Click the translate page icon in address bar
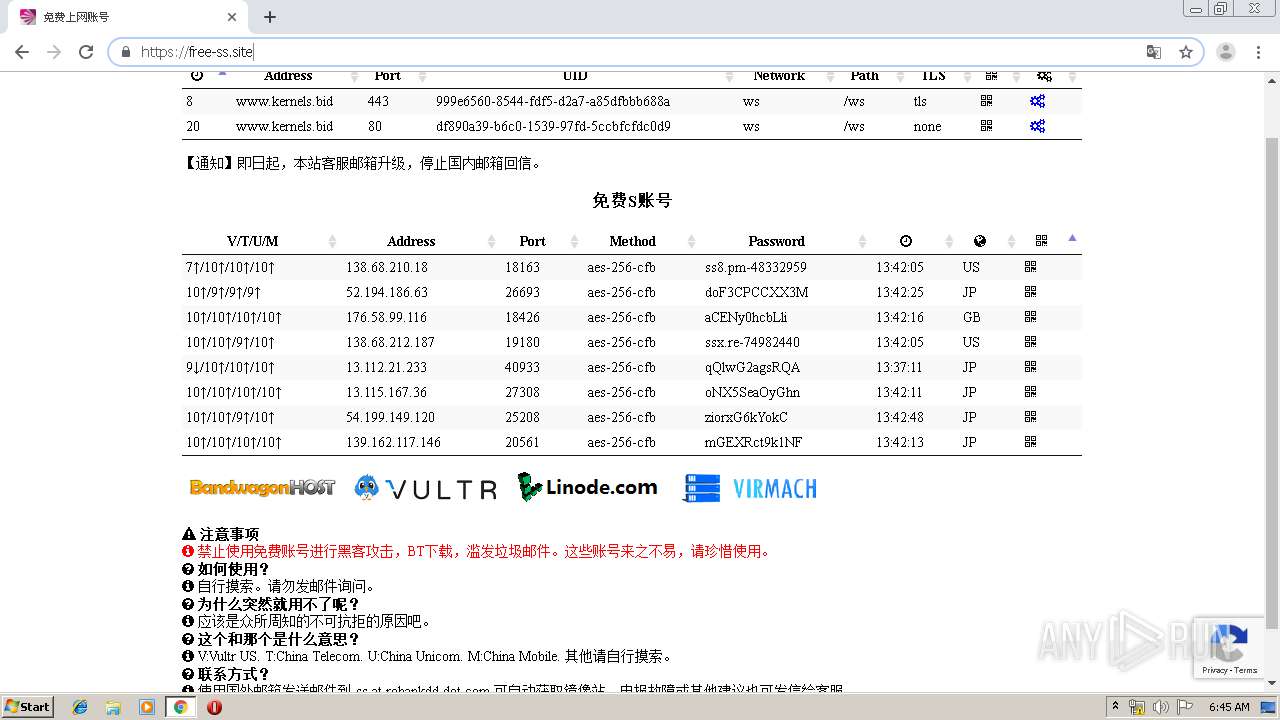The image size is (1280, 720). 1154,52
